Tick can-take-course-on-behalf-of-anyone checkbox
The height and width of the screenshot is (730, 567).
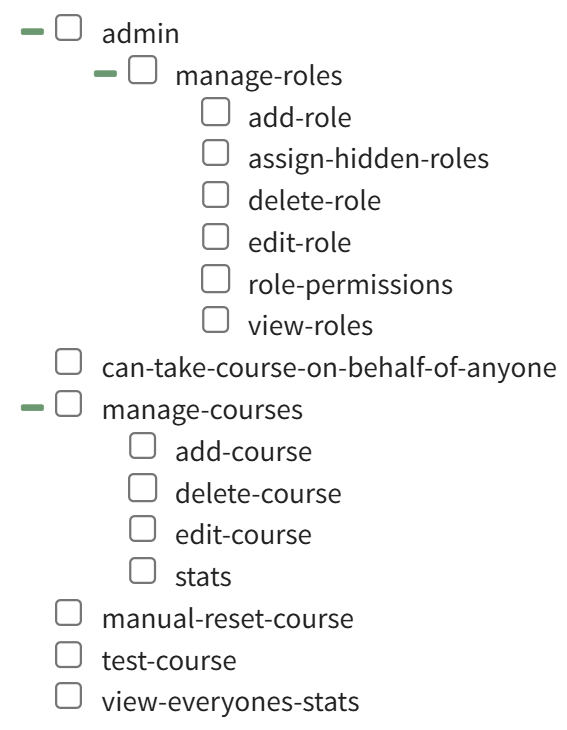click(69, 362)
